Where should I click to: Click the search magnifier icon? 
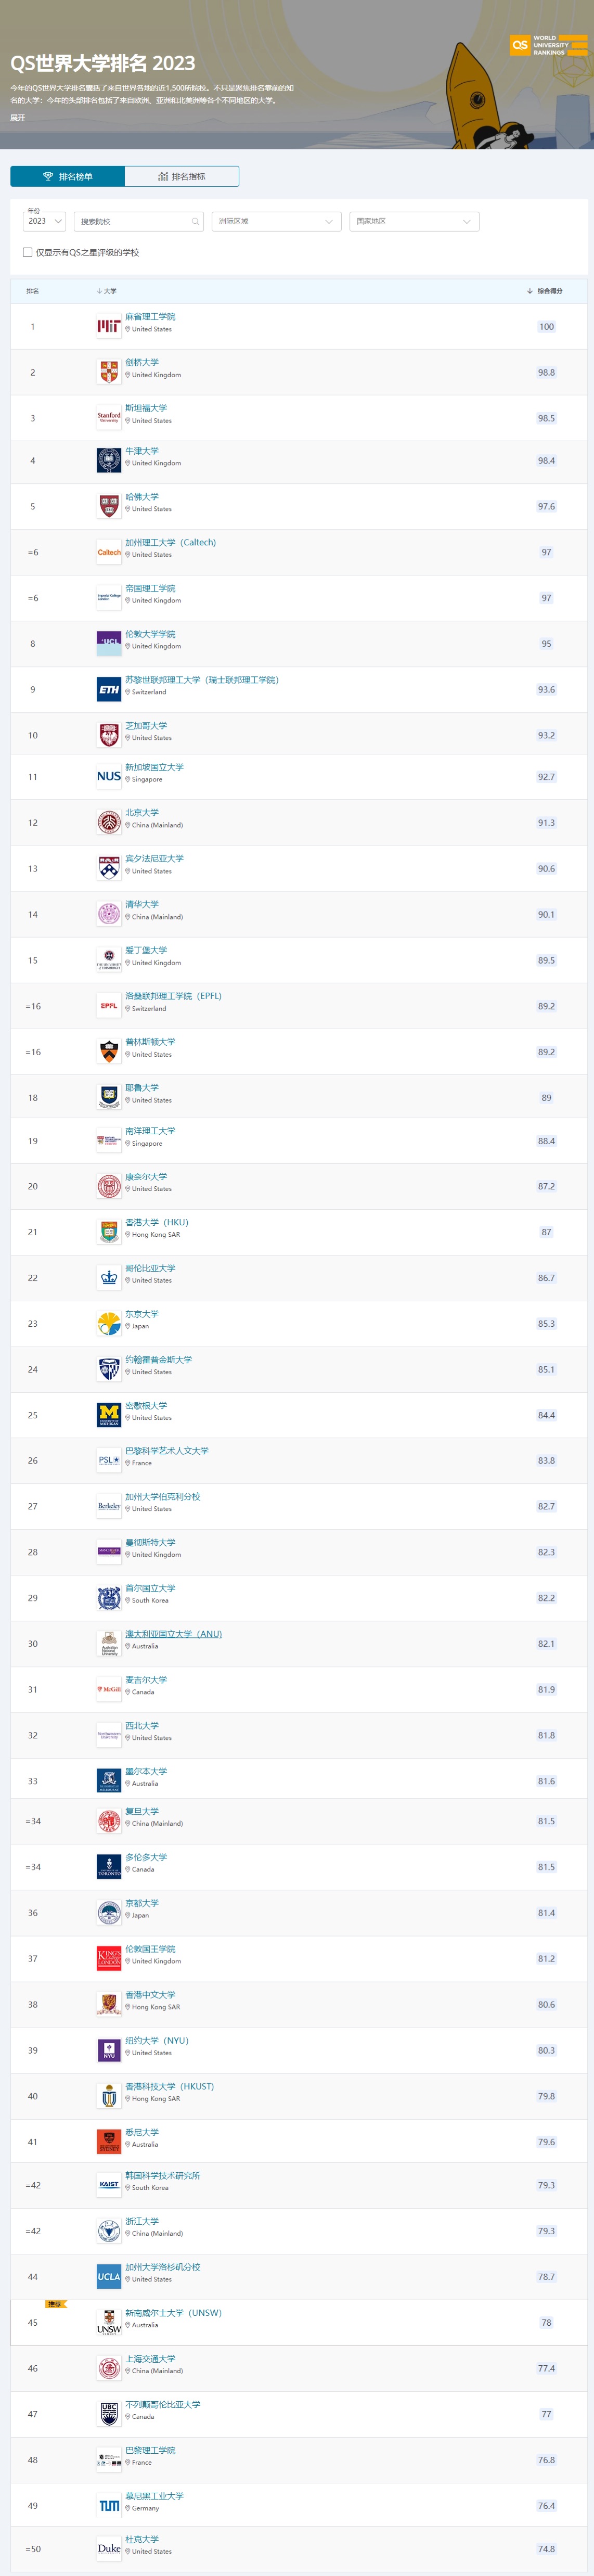(x=195, y=221)
